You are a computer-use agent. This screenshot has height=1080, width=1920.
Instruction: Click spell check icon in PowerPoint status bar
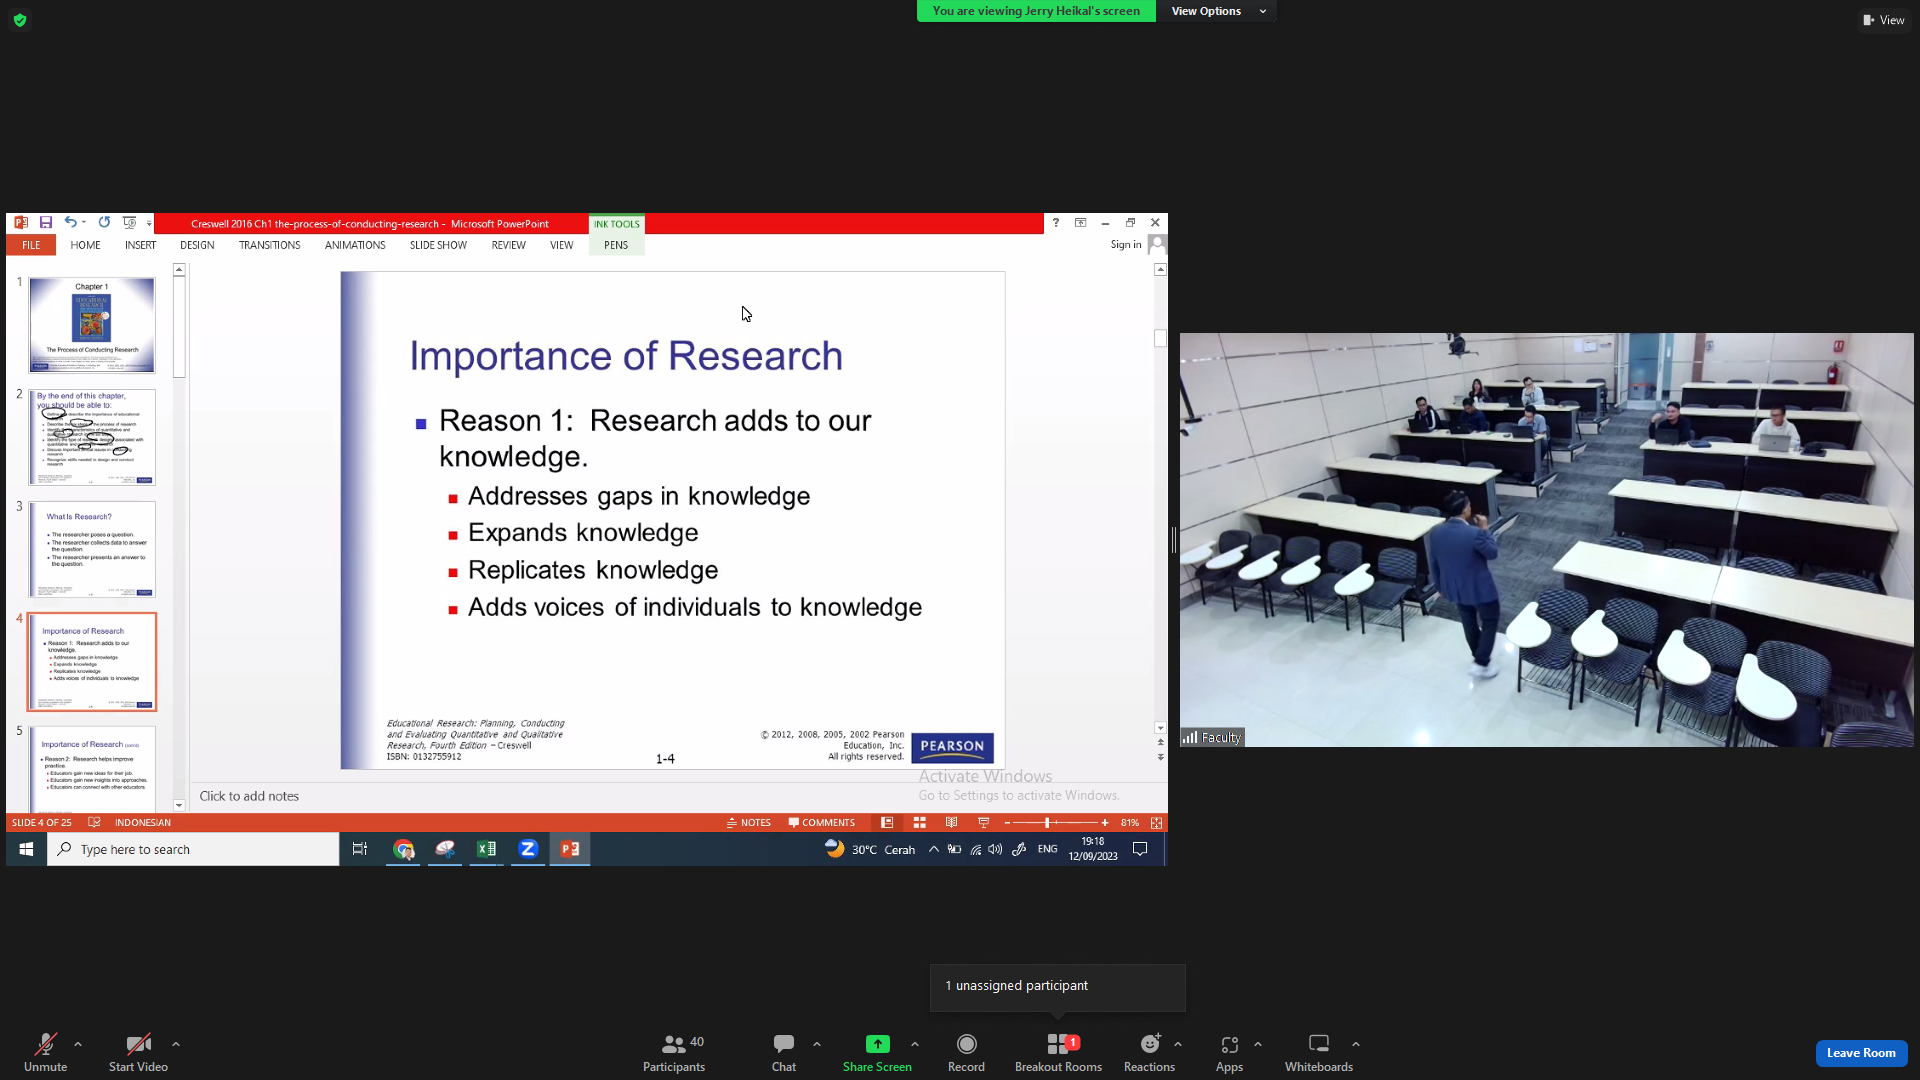(x=94, y=823)
